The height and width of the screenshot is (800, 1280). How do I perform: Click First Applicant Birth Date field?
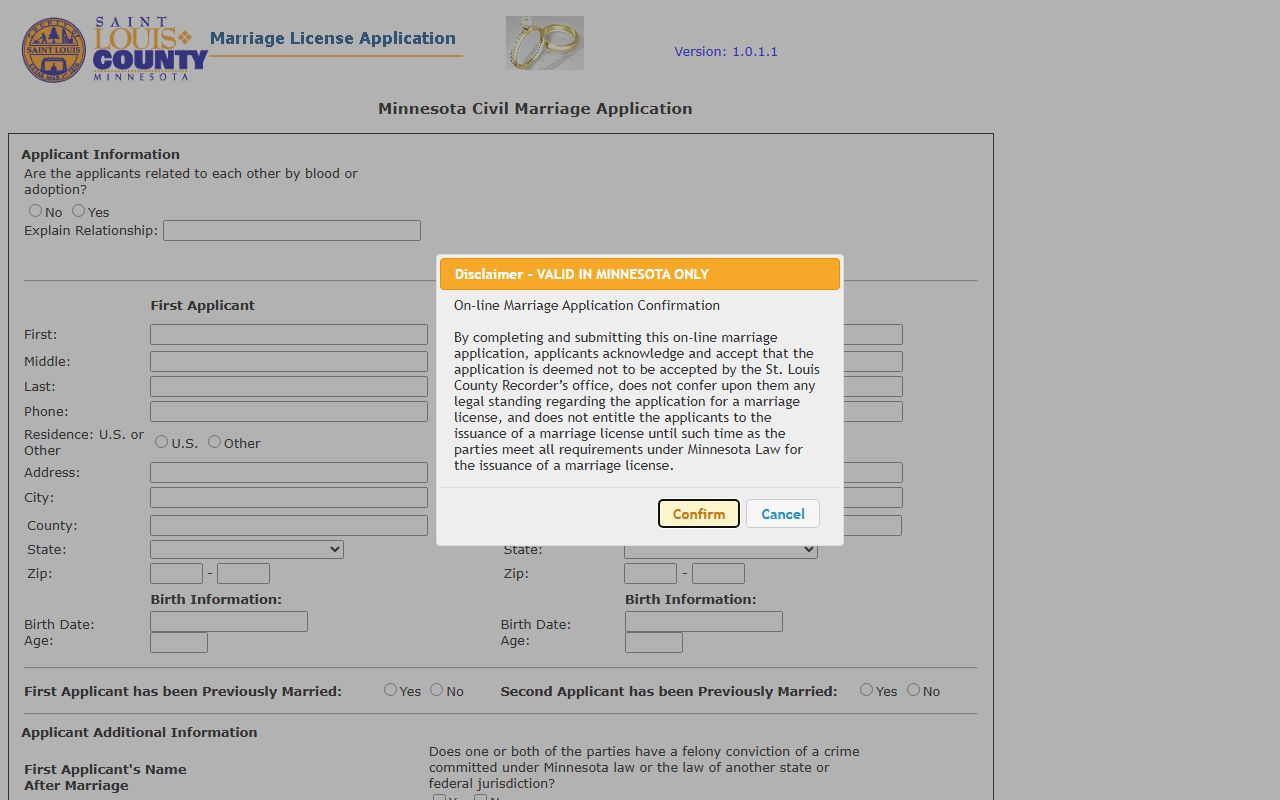point(229,622)
